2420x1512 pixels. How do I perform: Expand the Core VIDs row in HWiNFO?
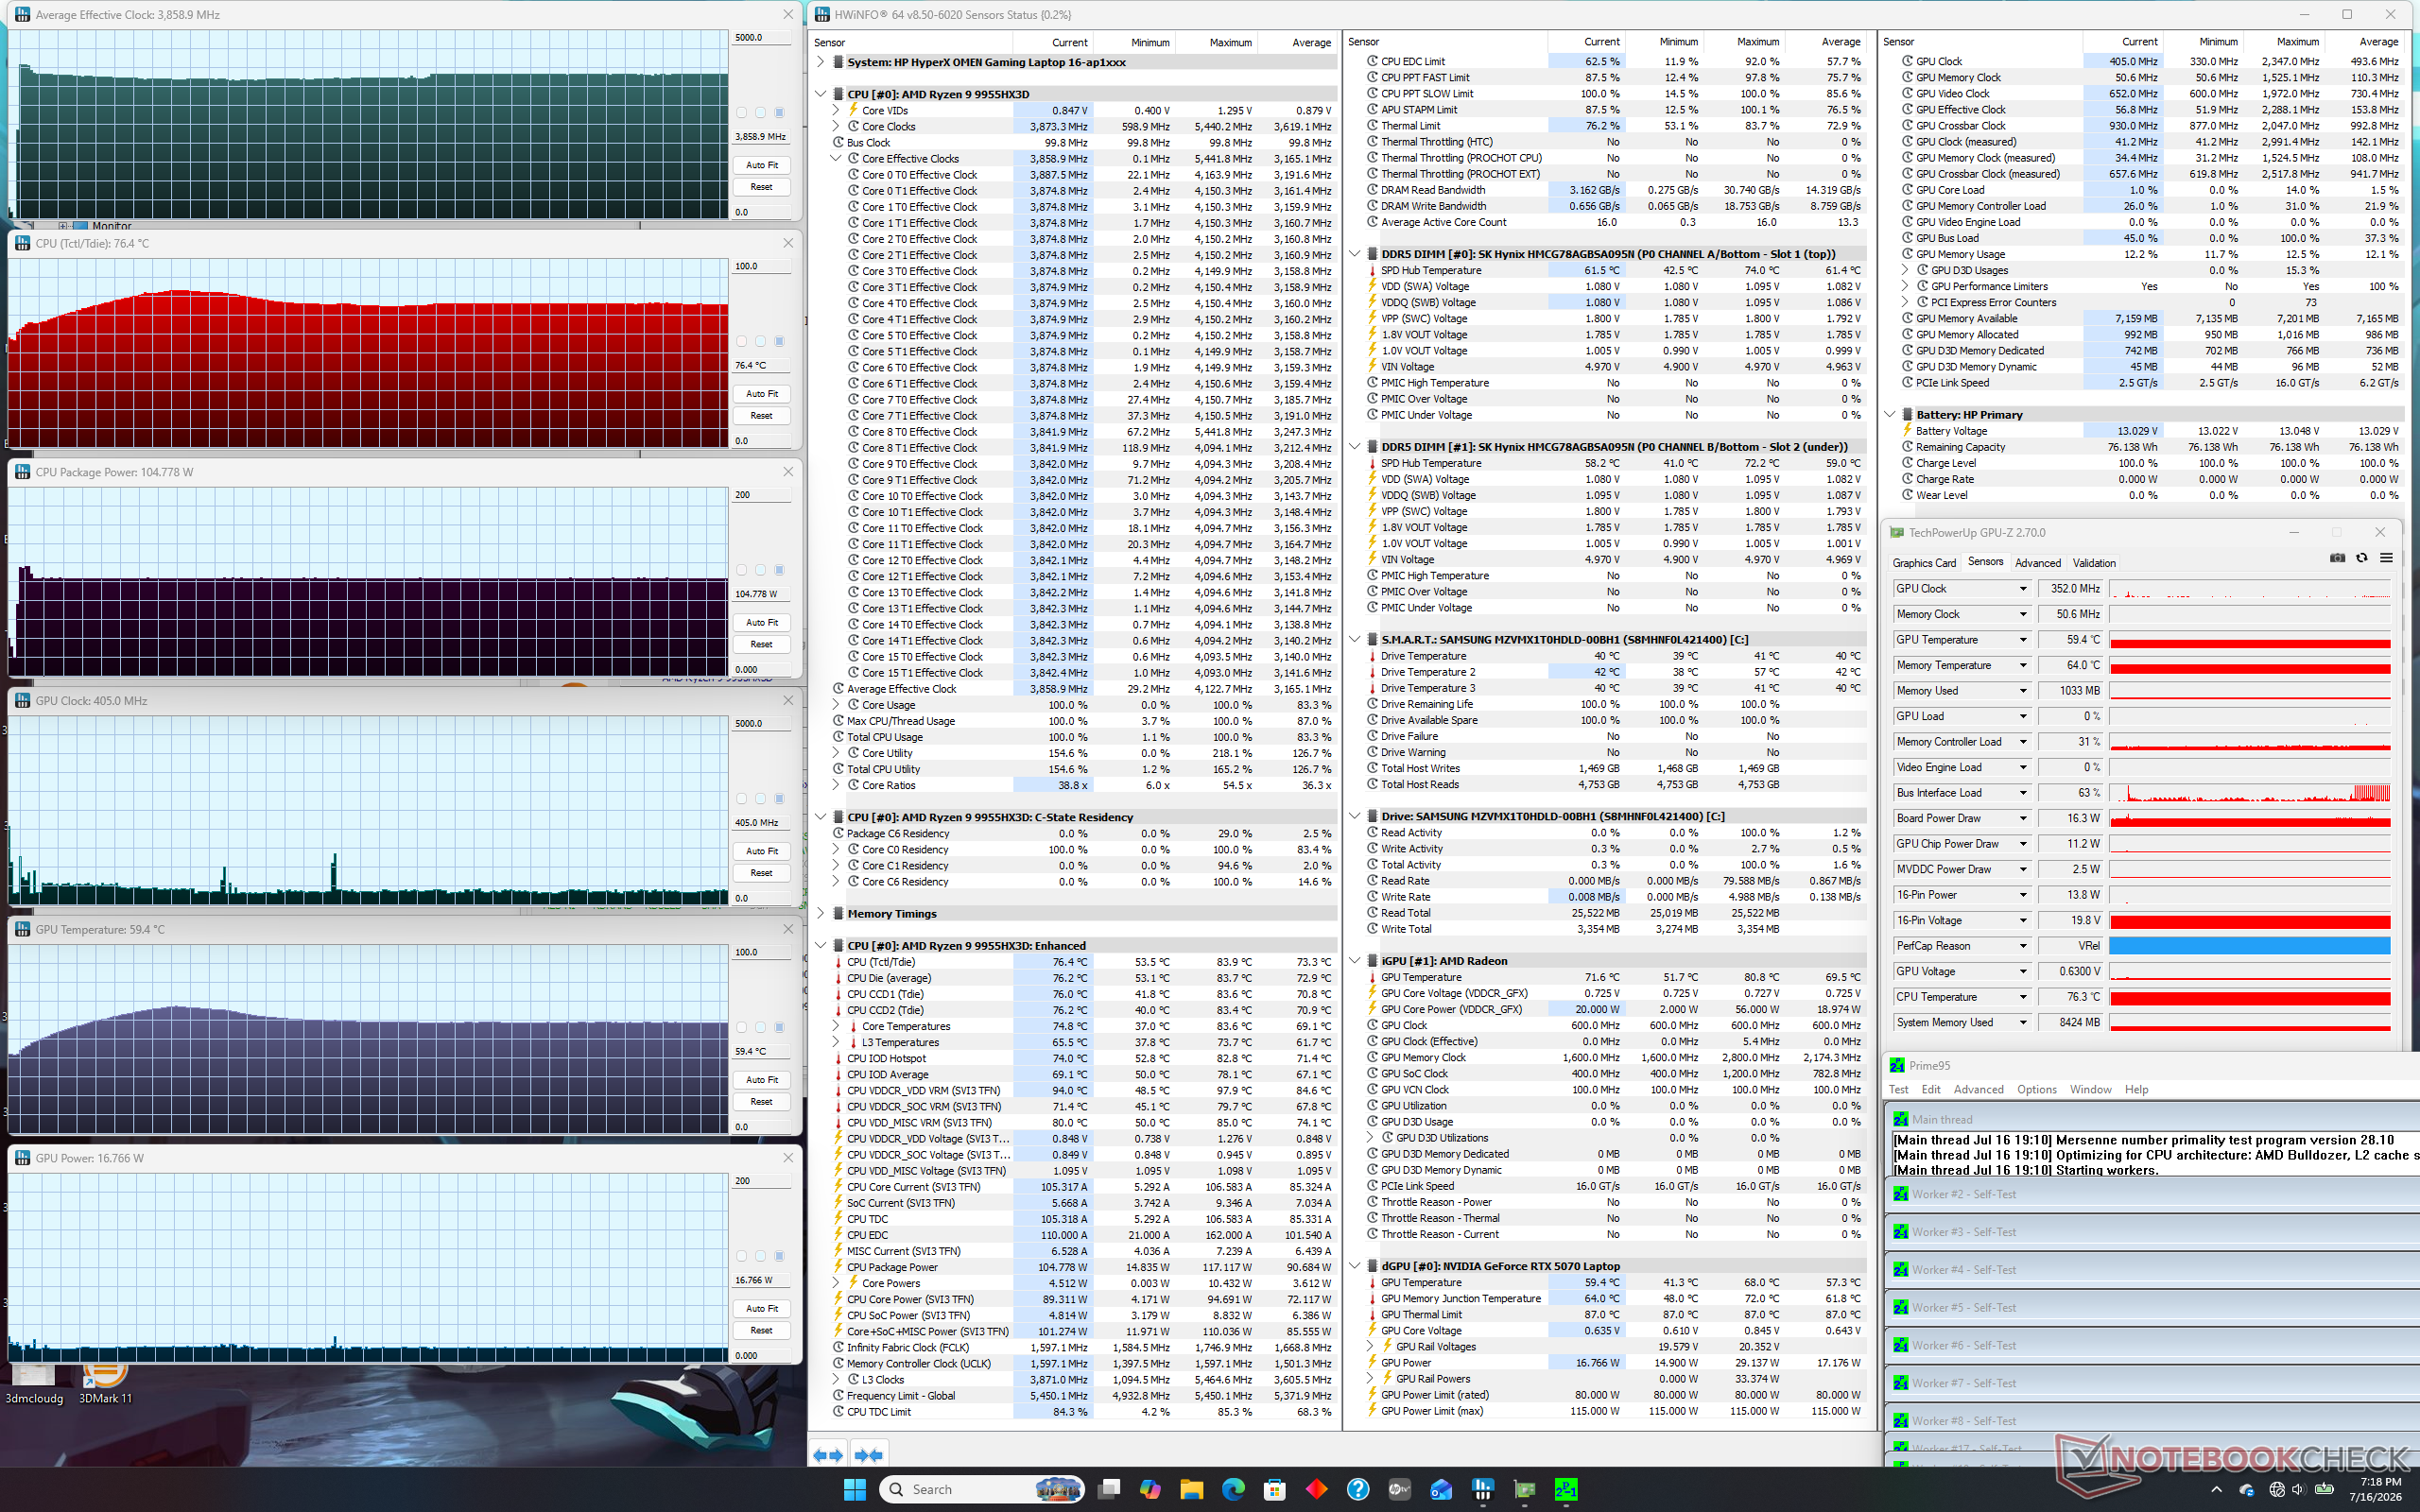[x=836, y=110]
